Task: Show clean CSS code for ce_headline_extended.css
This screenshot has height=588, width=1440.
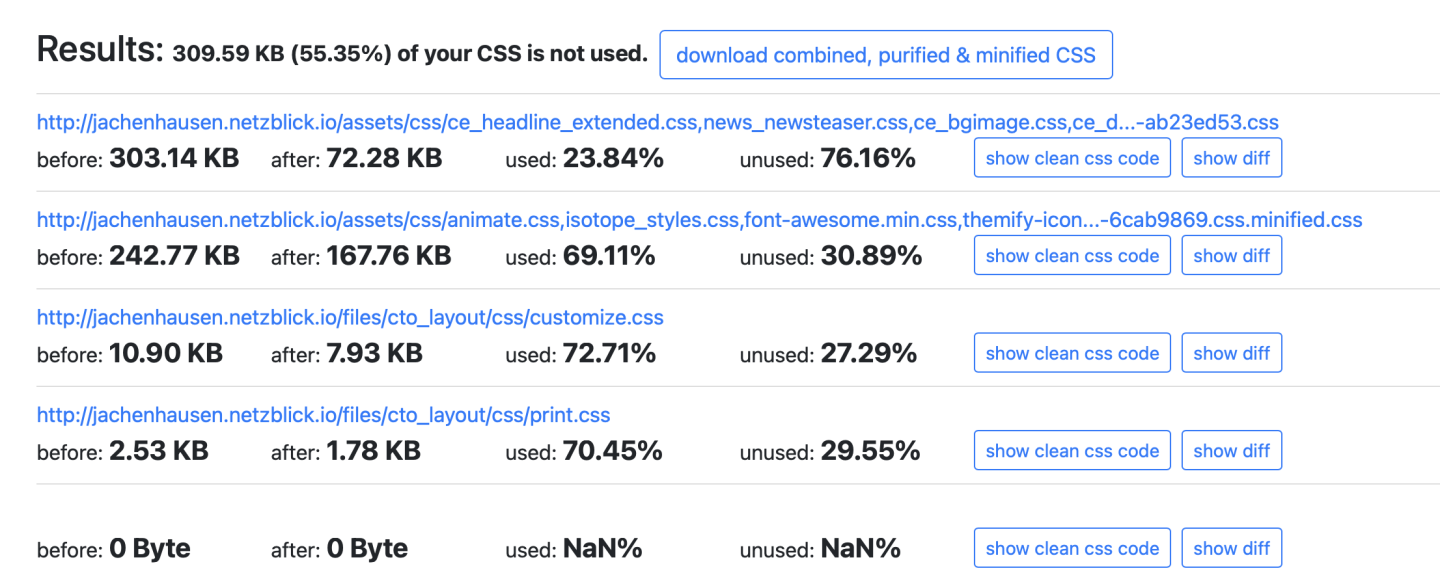Action: tap(1072, 158)
